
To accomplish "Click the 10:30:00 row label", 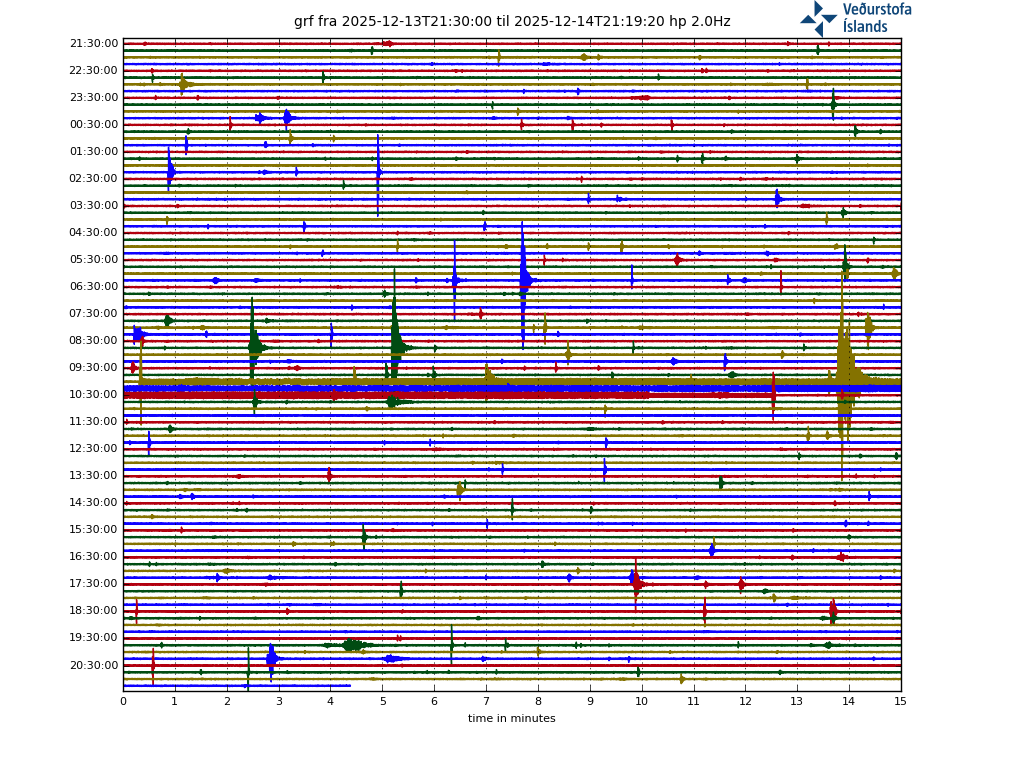I will (x=94, y=395).
